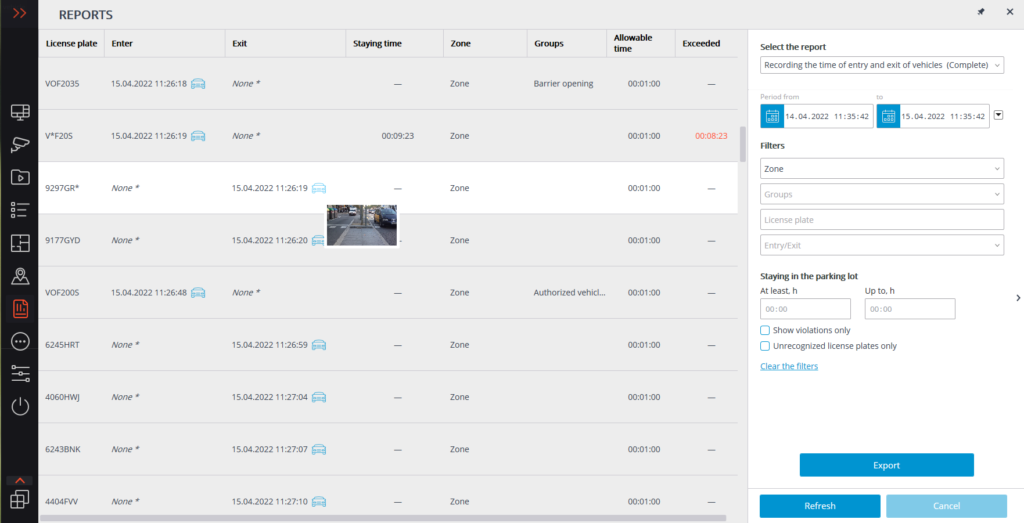This screenshot has width=1024, height=523.
Task: Sort by the Staying time column header
Action: 376,44
